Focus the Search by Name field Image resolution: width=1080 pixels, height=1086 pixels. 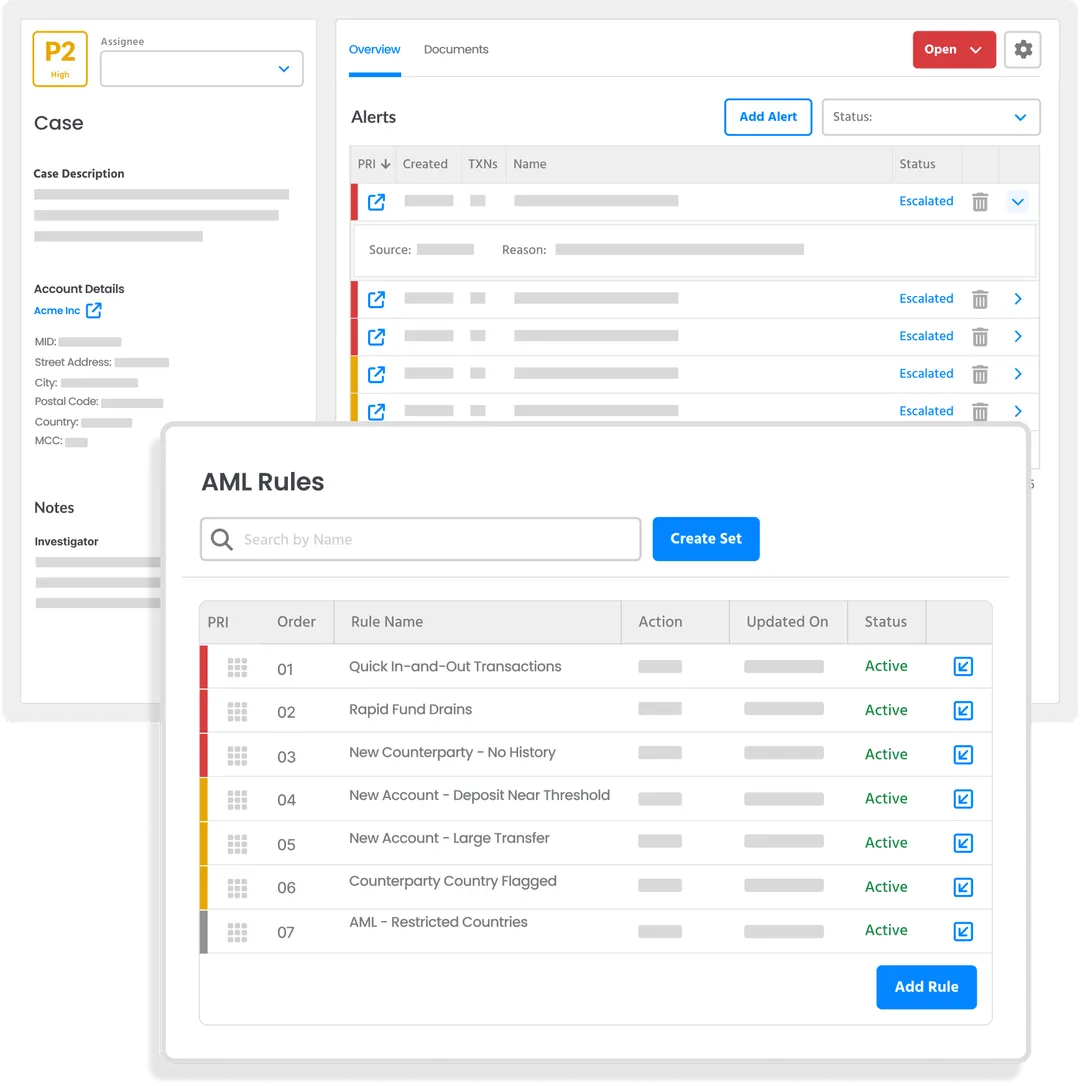point(421,539)
